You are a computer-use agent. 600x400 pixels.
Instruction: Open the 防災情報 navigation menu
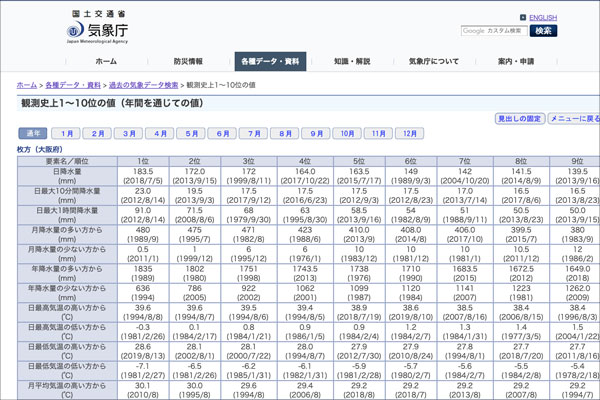coord(187,61)
